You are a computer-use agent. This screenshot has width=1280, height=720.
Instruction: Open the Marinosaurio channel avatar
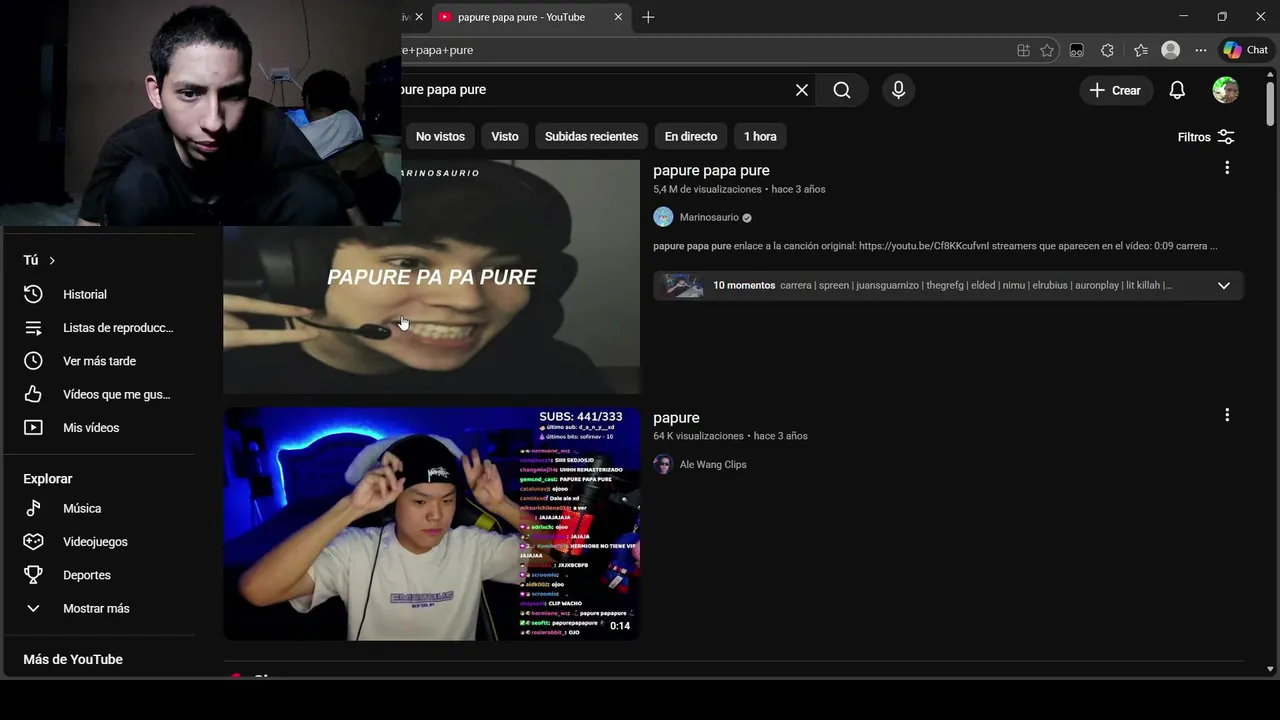pos(663,217)
